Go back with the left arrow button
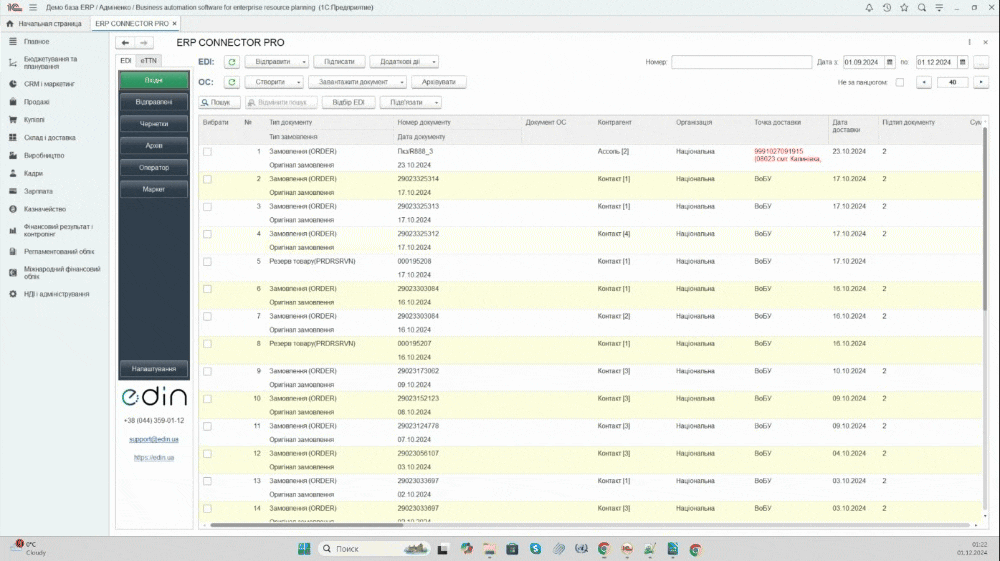The height and width of the screenshot is (561, 1000). (125, 43)
